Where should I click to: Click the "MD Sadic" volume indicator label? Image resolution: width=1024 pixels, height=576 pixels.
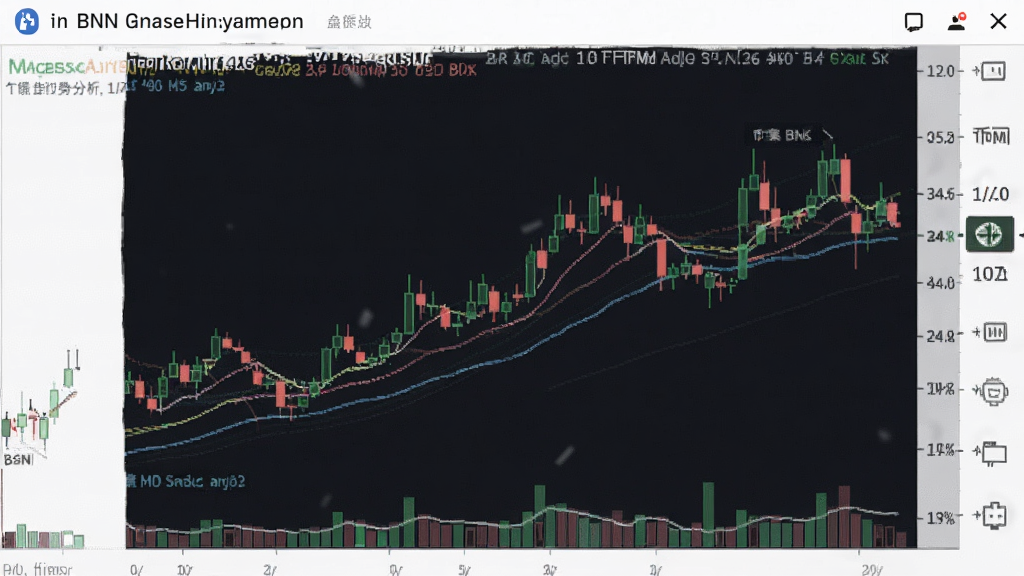click(186, 481)
